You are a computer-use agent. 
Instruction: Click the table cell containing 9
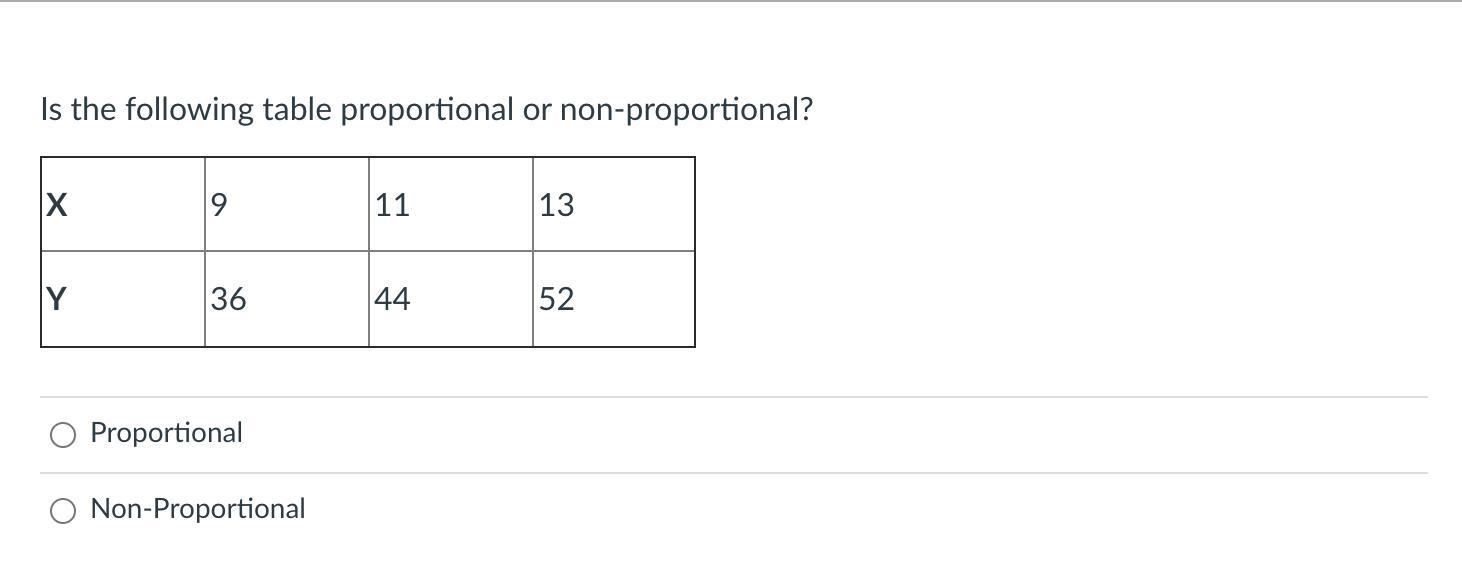click(x=287, y=204)
